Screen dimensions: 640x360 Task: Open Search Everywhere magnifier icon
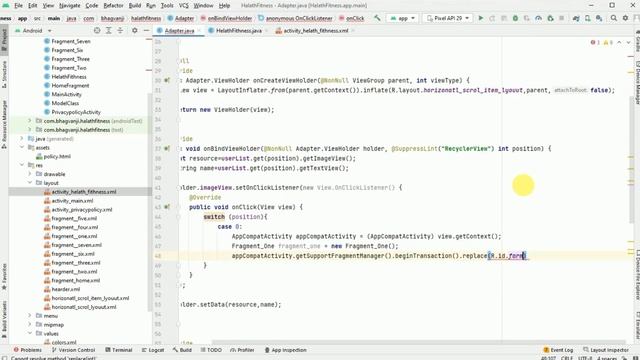point(613,18)
